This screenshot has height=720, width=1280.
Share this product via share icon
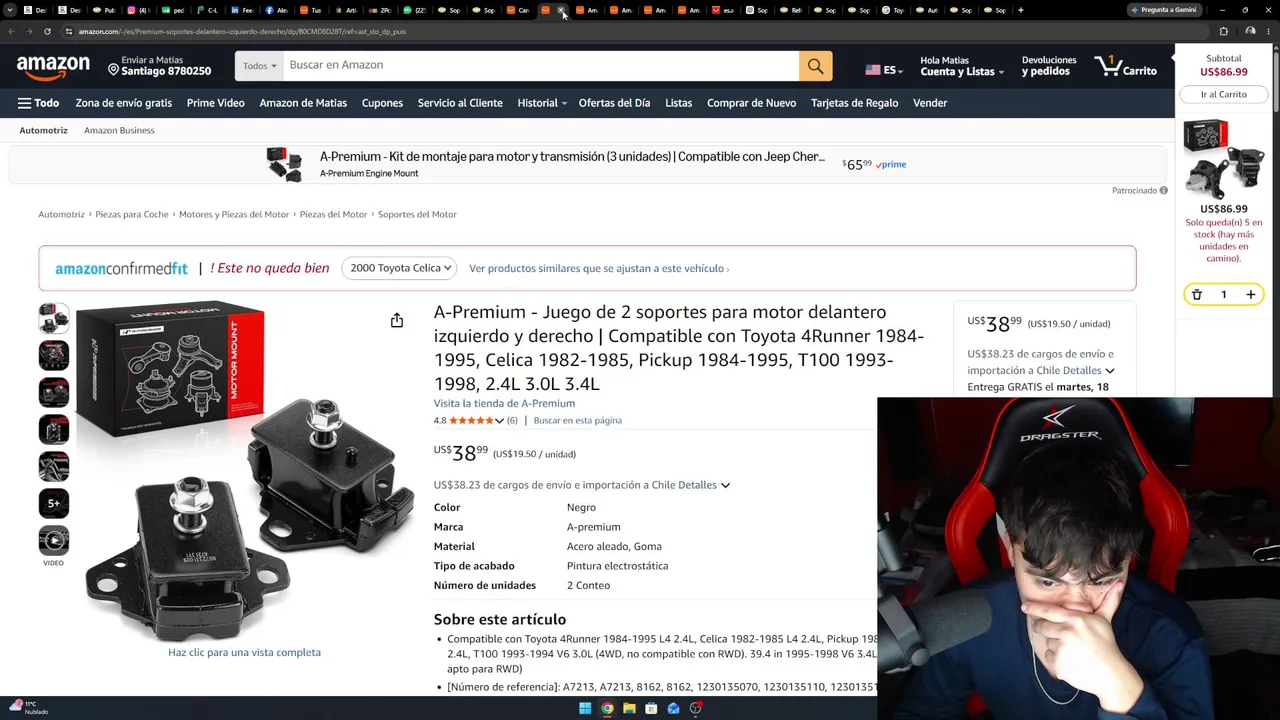coord(397,320)
